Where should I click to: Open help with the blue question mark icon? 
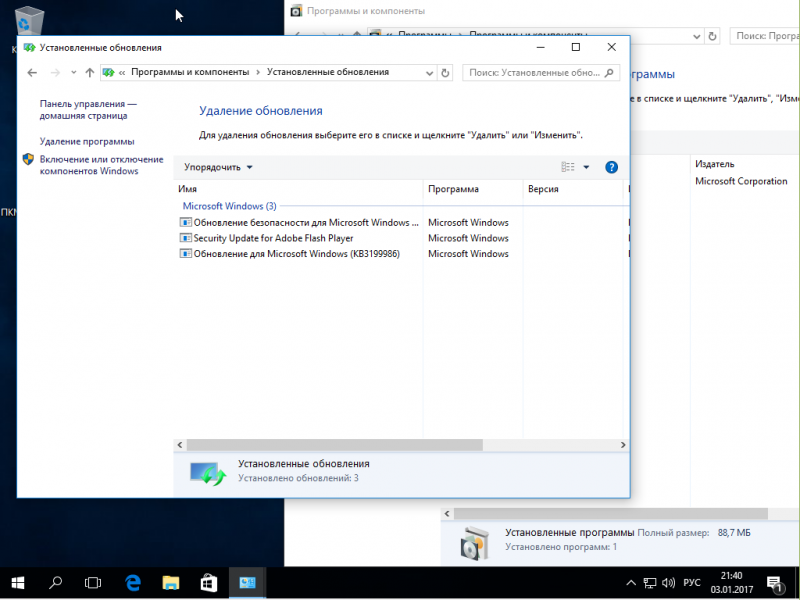[x=611, y=167]
